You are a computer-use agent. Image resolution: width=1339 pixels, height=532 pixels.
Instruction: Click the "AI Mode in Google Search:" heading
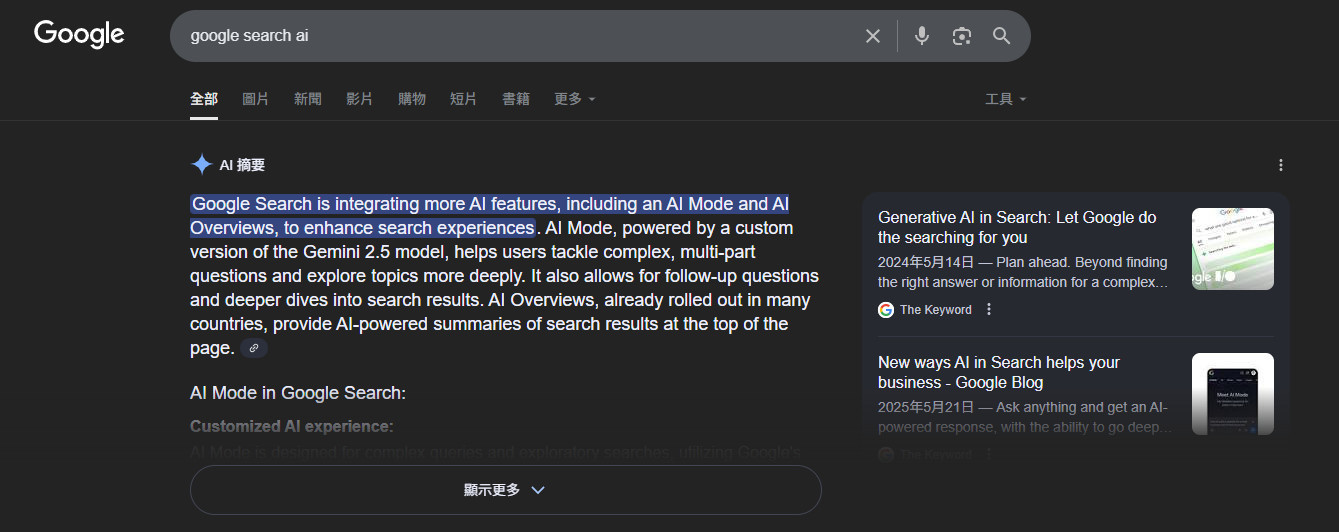(x=298, y=393)
